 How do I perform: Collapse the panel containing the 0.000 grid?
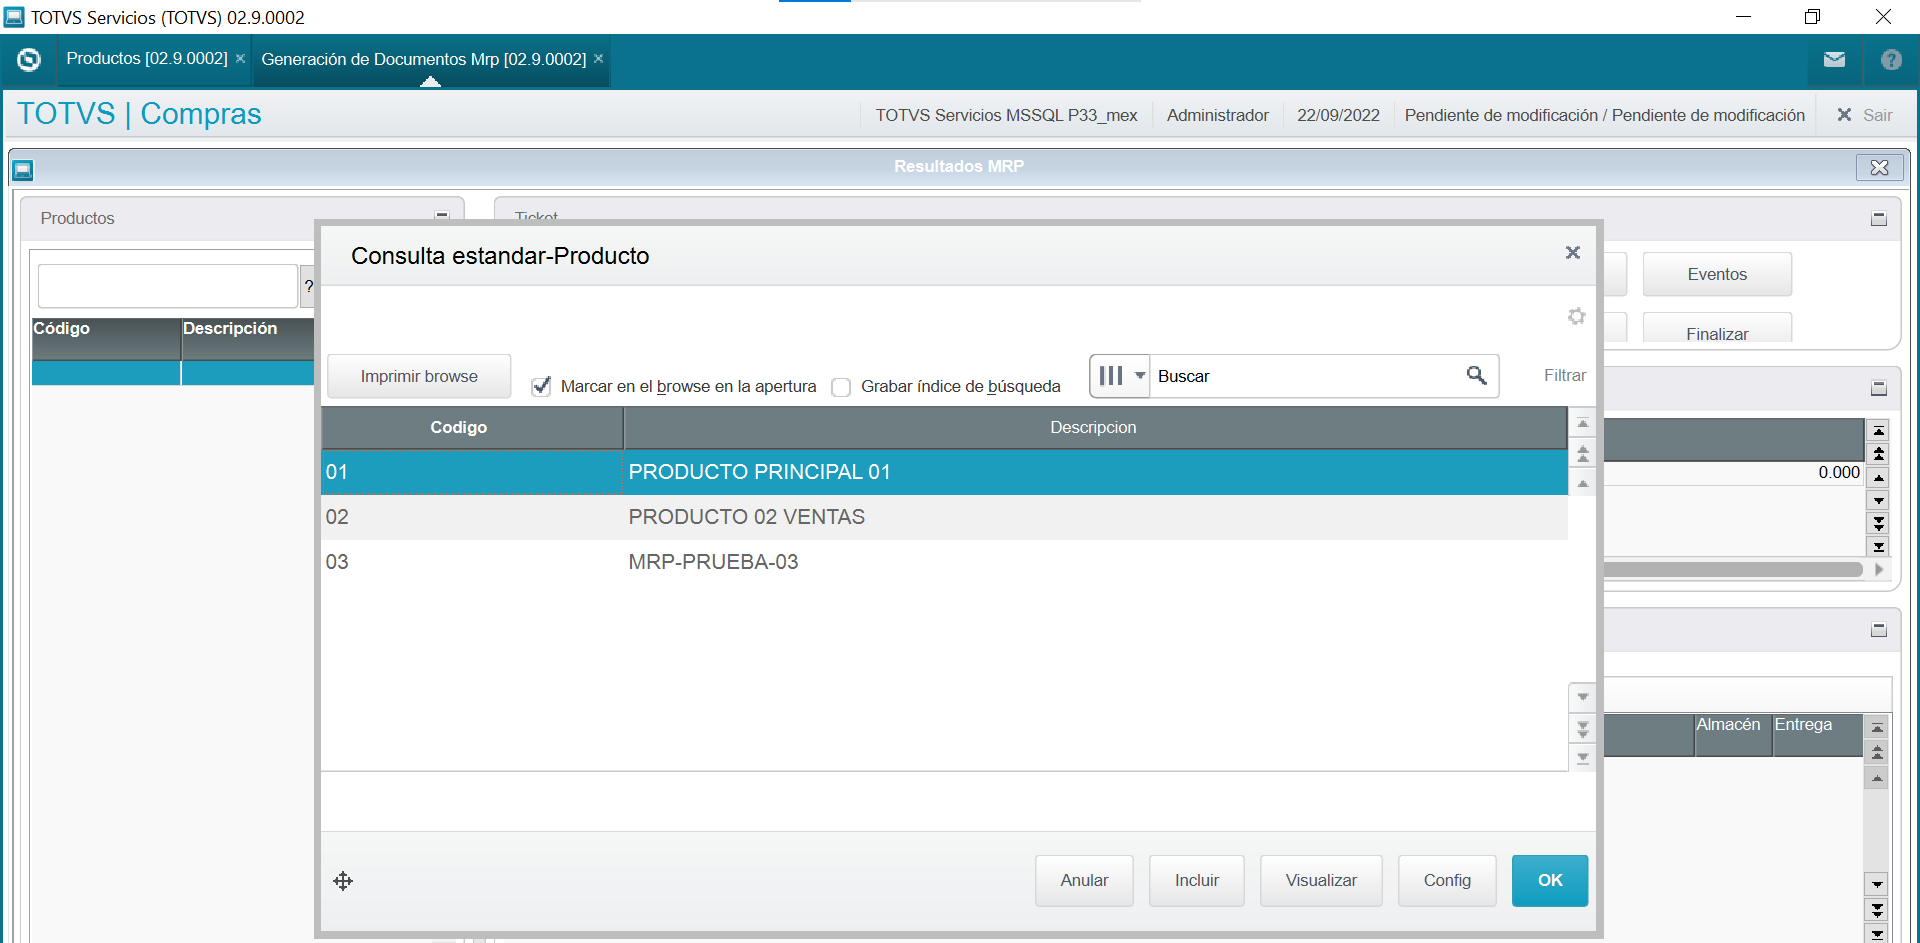[x=1879, y=388]
